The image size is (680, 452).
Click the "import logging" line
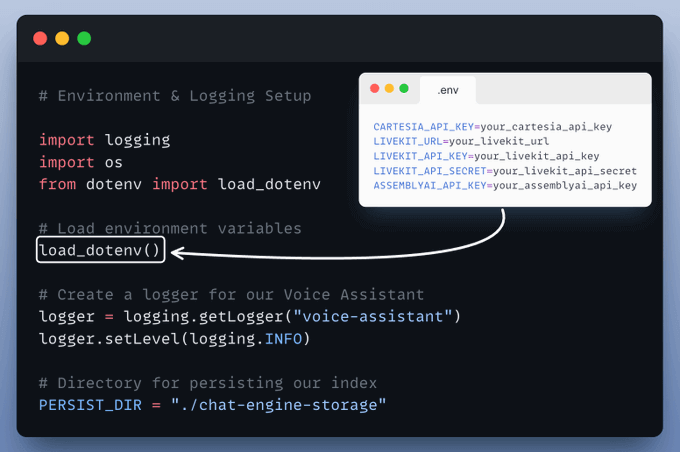pos(104,140)
